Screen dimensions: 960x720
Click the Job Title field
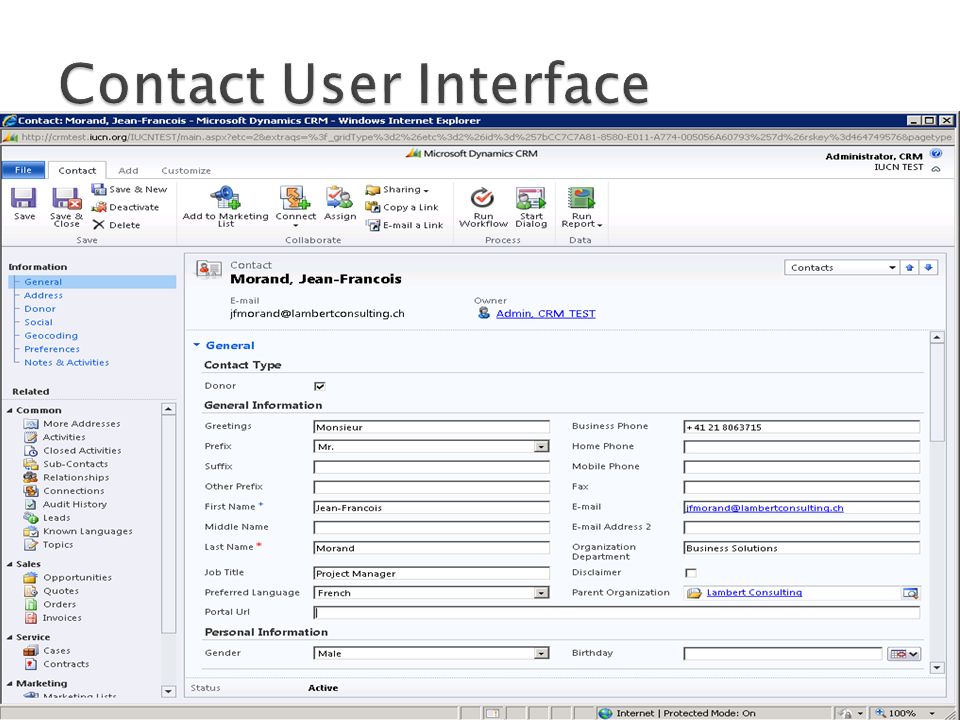point(431,573)
